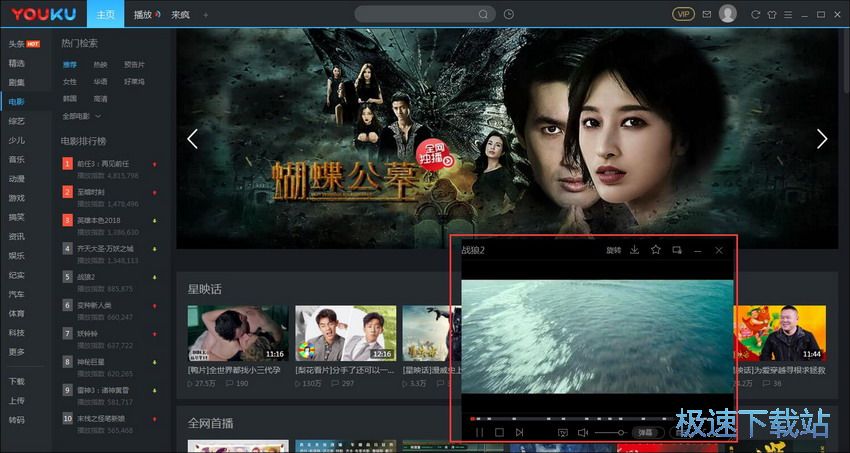The image size is (850, 453).
Task: Open 综艺 in the sidebar
Action: [x=17, y=121]
